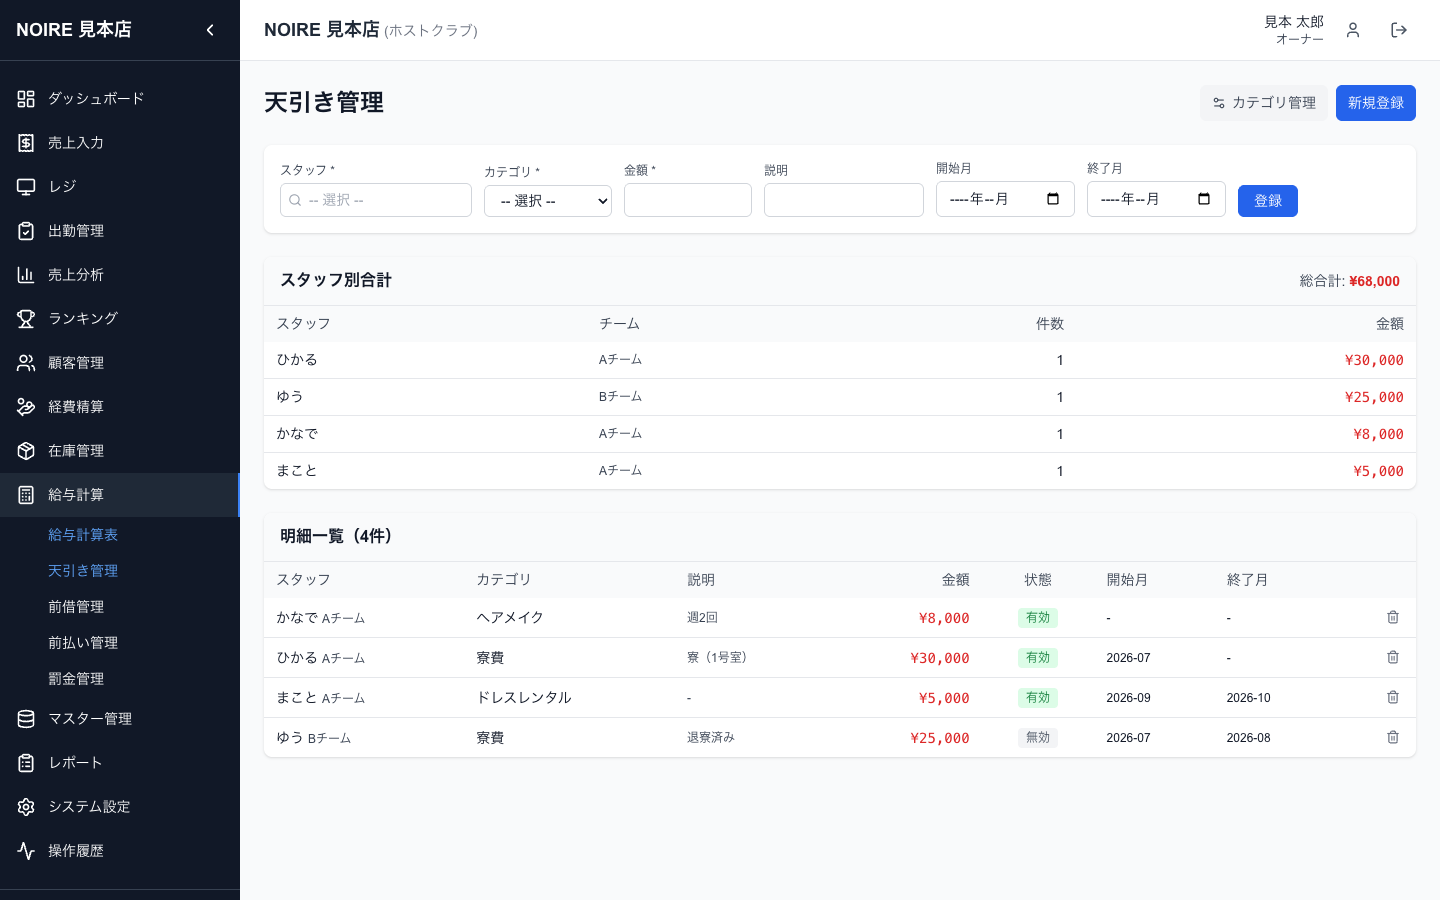Screen dimensions: 1440x900
Task: Click the 顧客管理 people icon
Action: (x=26, y=363)
